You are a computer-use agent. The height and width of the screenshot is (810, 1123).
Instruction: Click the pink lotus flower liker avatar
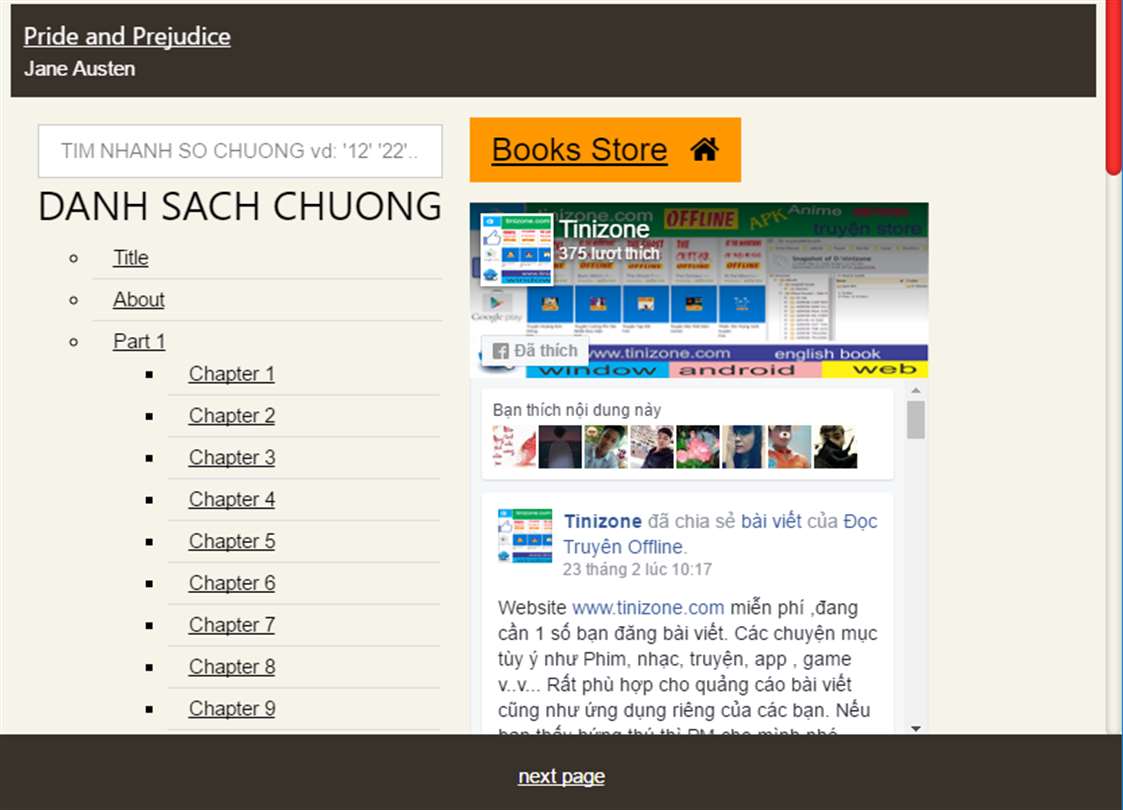click(x=698, y=447)
